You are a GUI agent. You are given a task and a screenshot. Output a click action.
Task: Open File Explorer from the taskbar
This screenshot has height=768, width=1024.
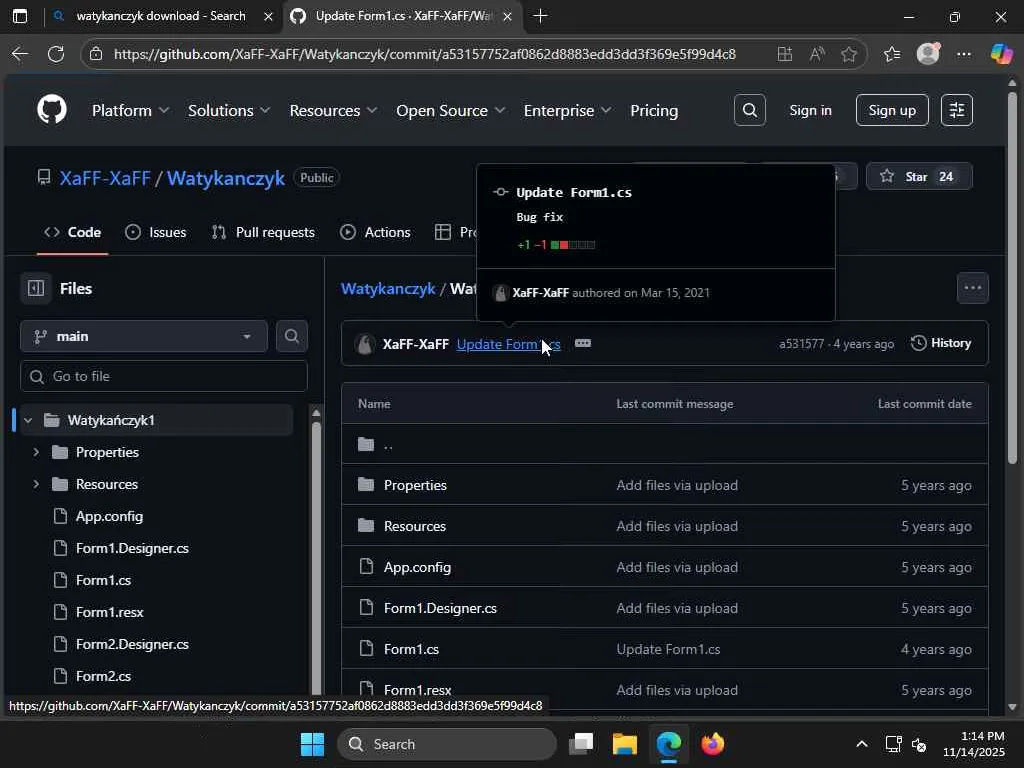point(625,744)
